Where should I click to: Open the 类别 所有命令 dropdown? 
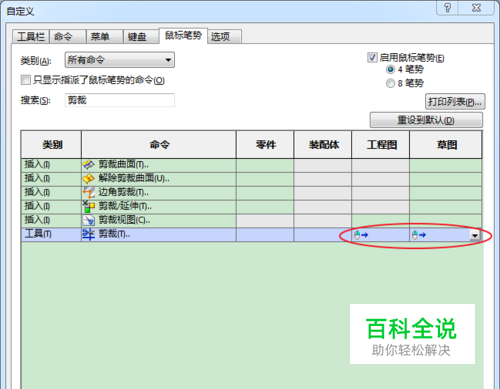(x=119, y=60)
